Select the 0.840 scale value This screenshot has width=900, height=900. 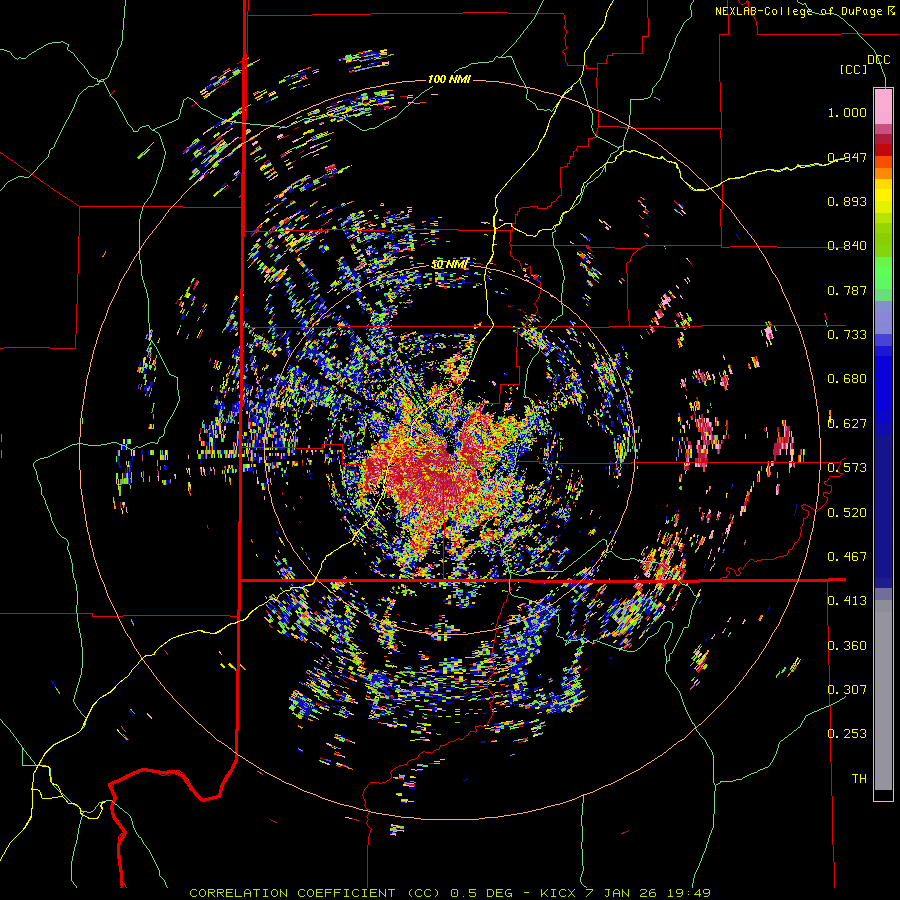(847, 246)
